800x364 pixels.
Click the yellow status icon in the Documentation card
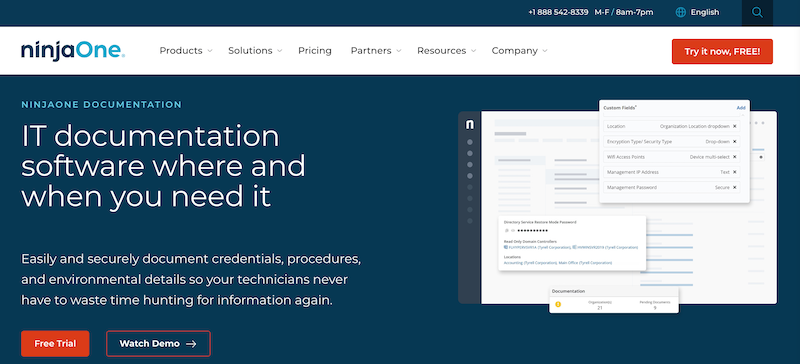coord(558,305)
